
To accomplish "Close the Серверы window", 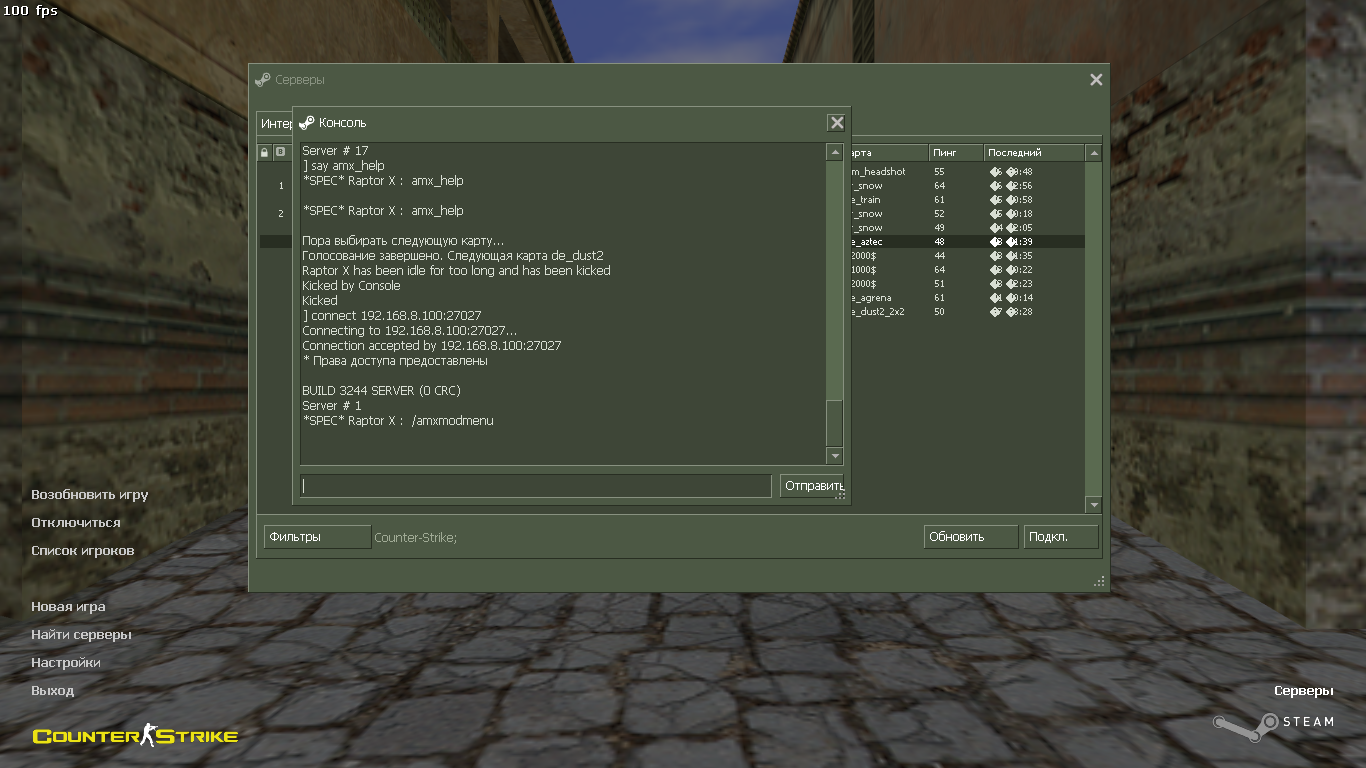I will [1096, 80].
